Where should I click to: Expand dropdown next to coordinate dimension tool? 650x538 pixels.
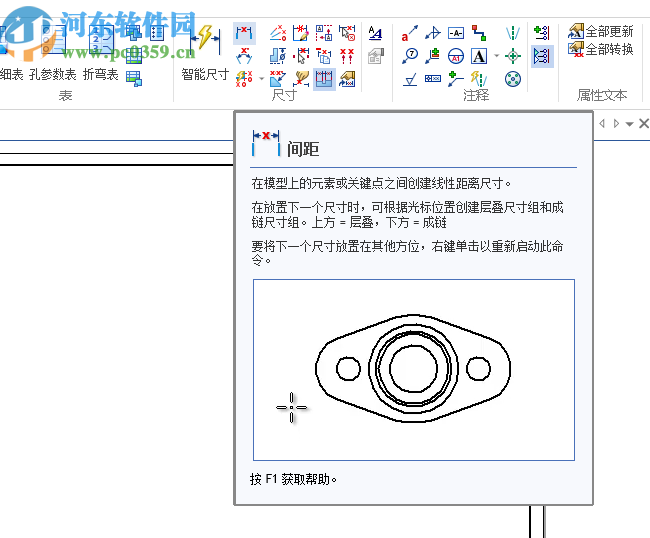261,78
